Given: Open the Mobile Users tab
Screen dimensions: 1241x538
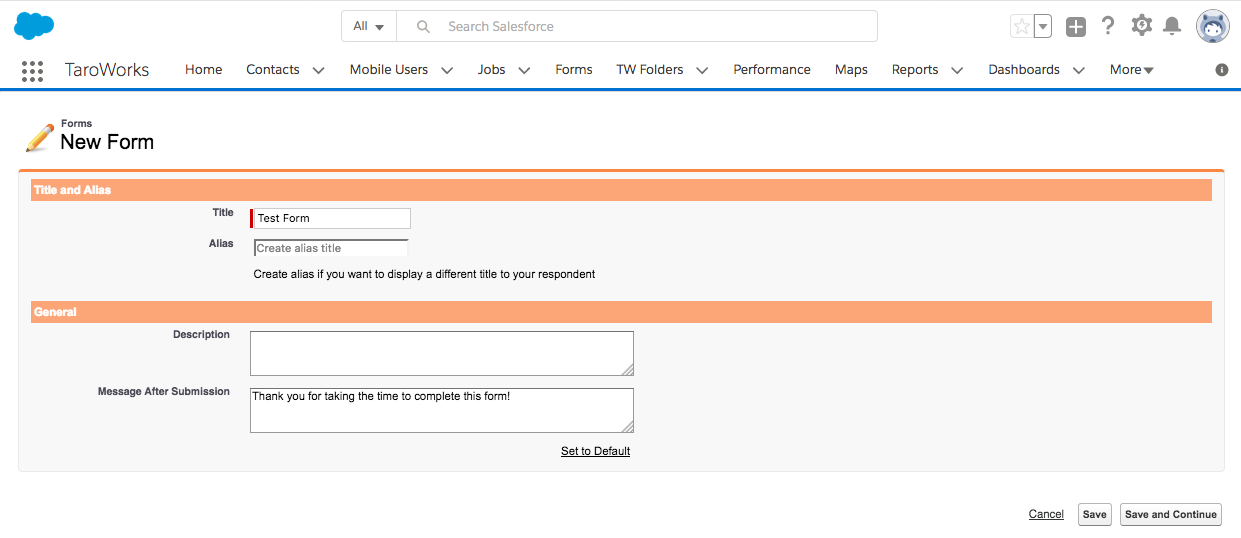Looking at the screenshot, I should (x=389, y=70).
